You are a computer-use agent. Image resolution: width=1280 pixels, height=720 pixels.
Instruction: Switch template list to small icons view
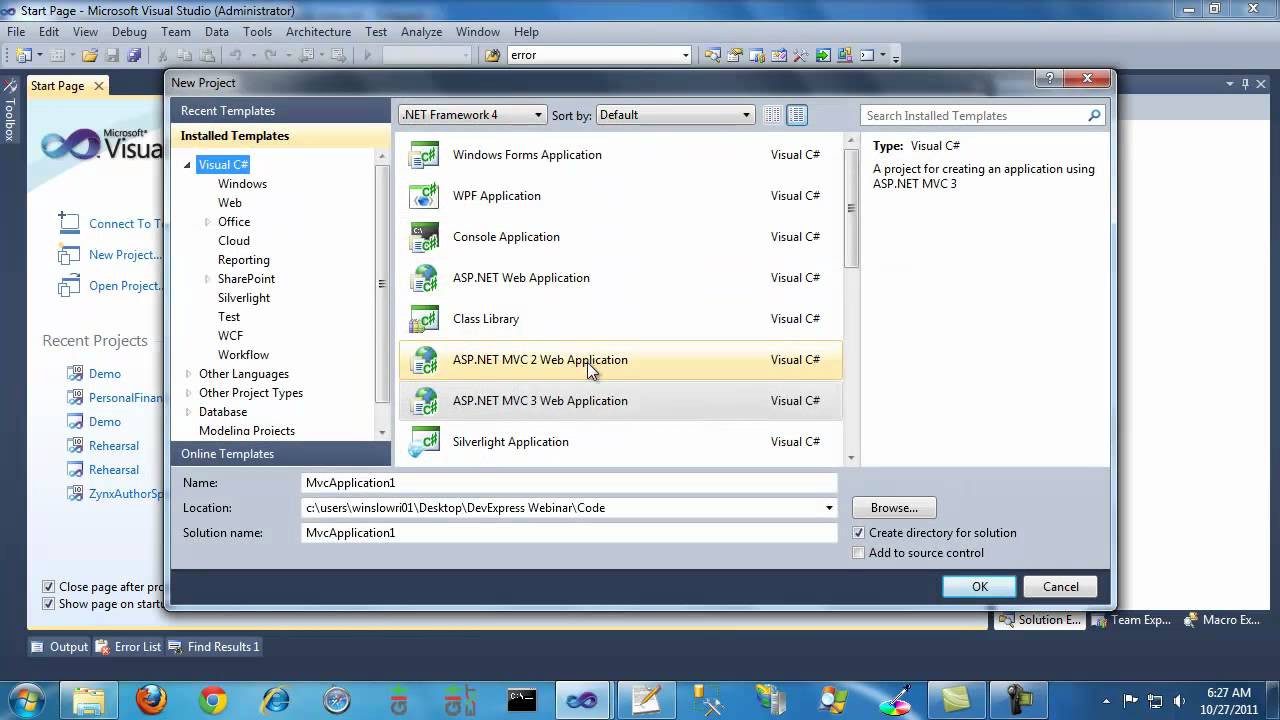point(772,115)
